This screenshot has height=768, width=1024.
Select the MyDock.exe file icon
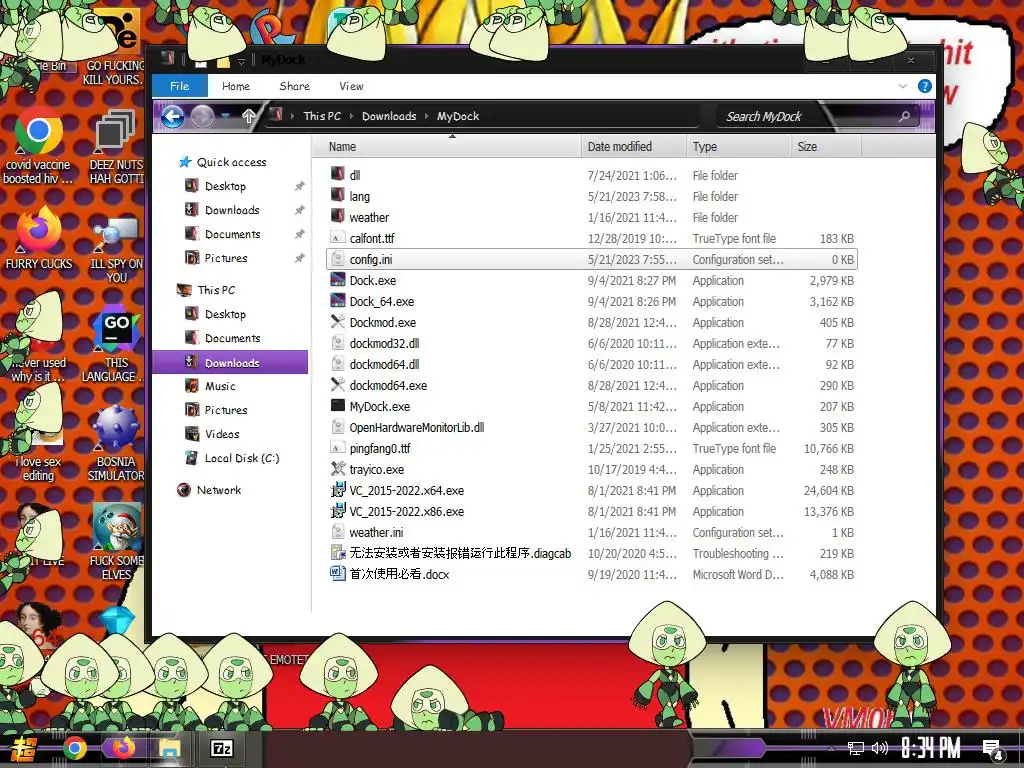tap(338, 406)
